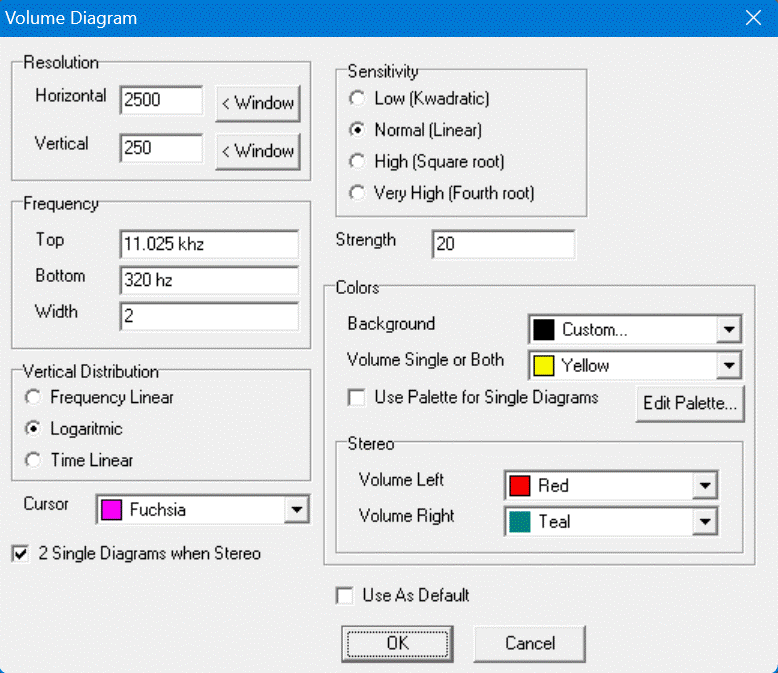Click the Edit Palette button
Image resolution: width=778 pixels, height=673 pixels.
click(690, 404)
